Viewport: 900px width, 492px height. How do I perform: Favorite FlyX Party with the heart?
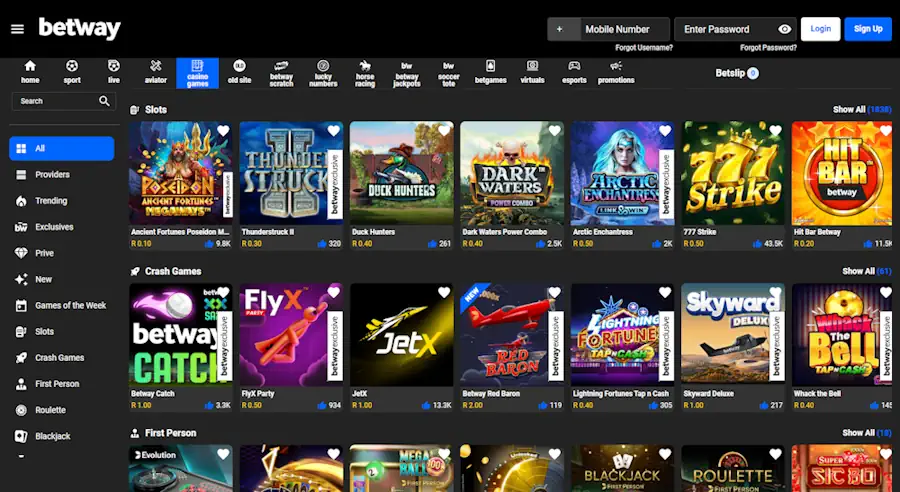(333, 293)
